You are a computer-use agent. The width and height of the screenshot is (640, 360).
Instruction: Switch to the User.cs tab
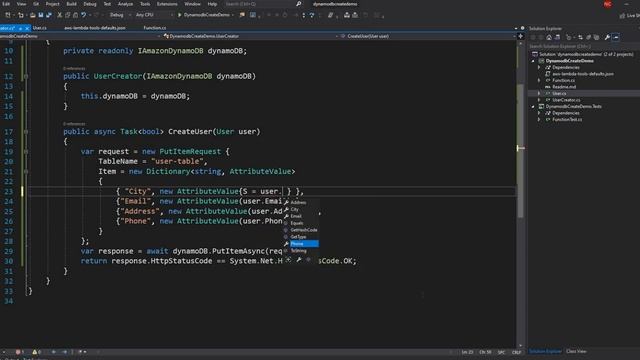40,28
